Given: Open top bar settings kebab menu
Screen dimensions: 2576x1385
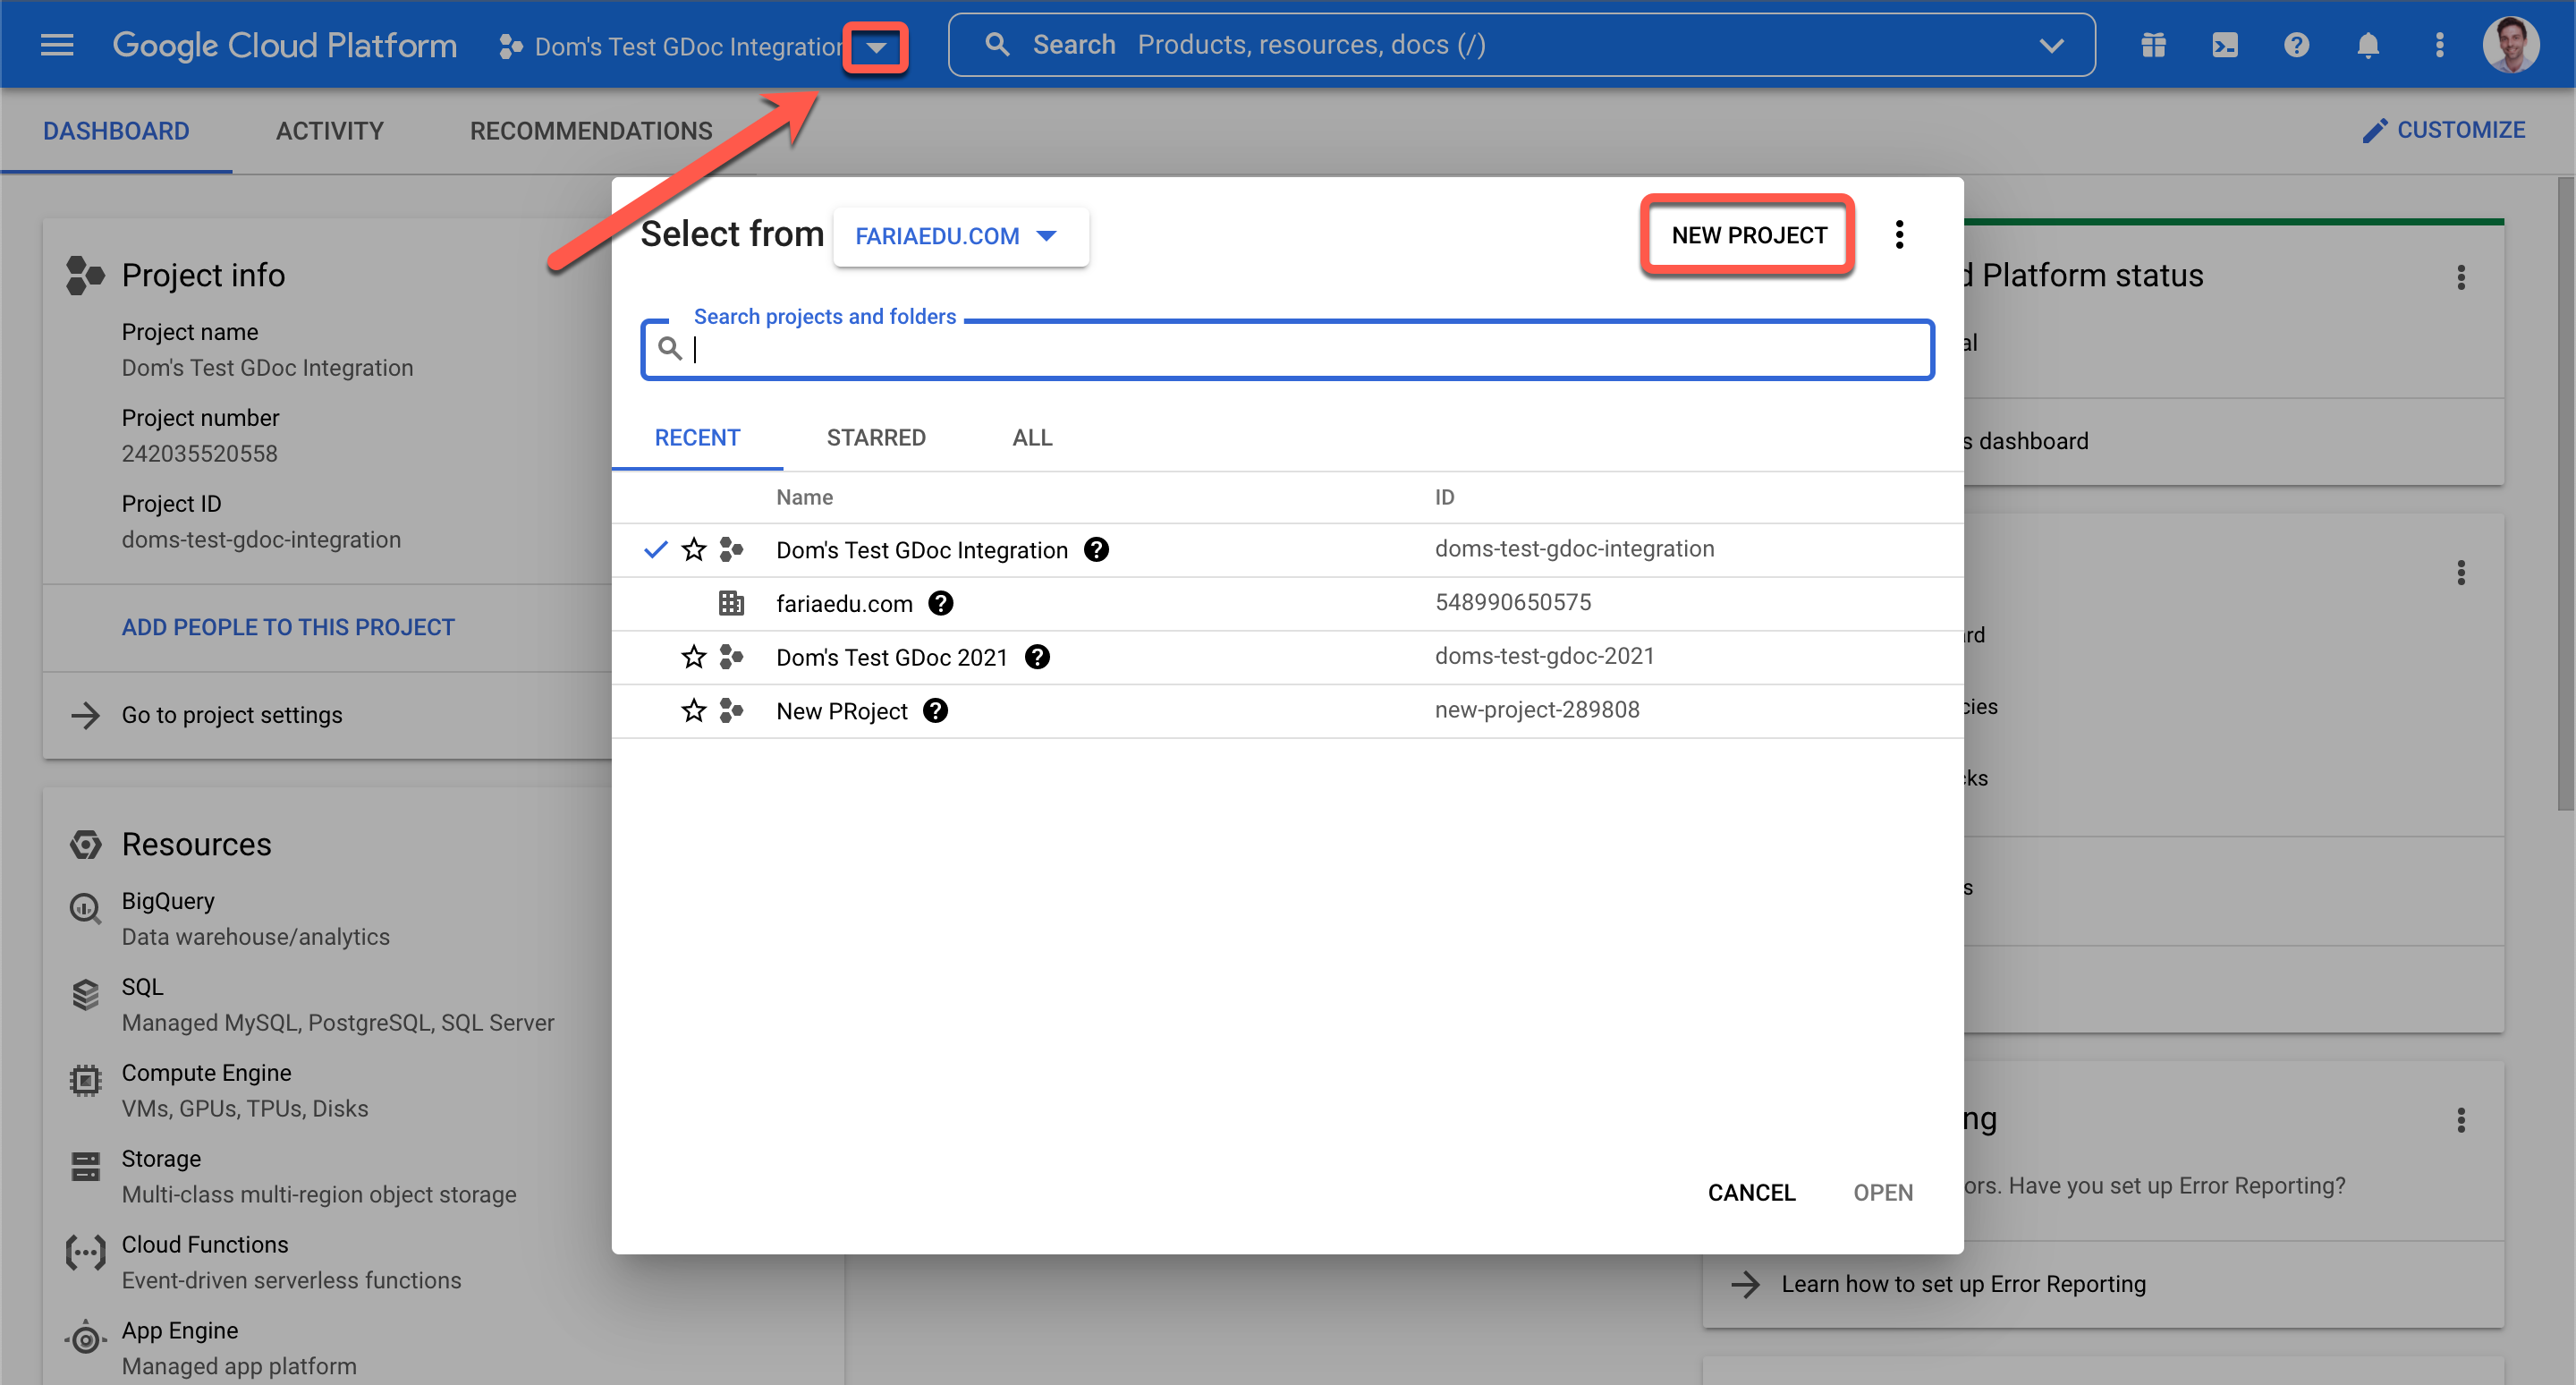Looking at the screenshot, I should [2439, 45].
